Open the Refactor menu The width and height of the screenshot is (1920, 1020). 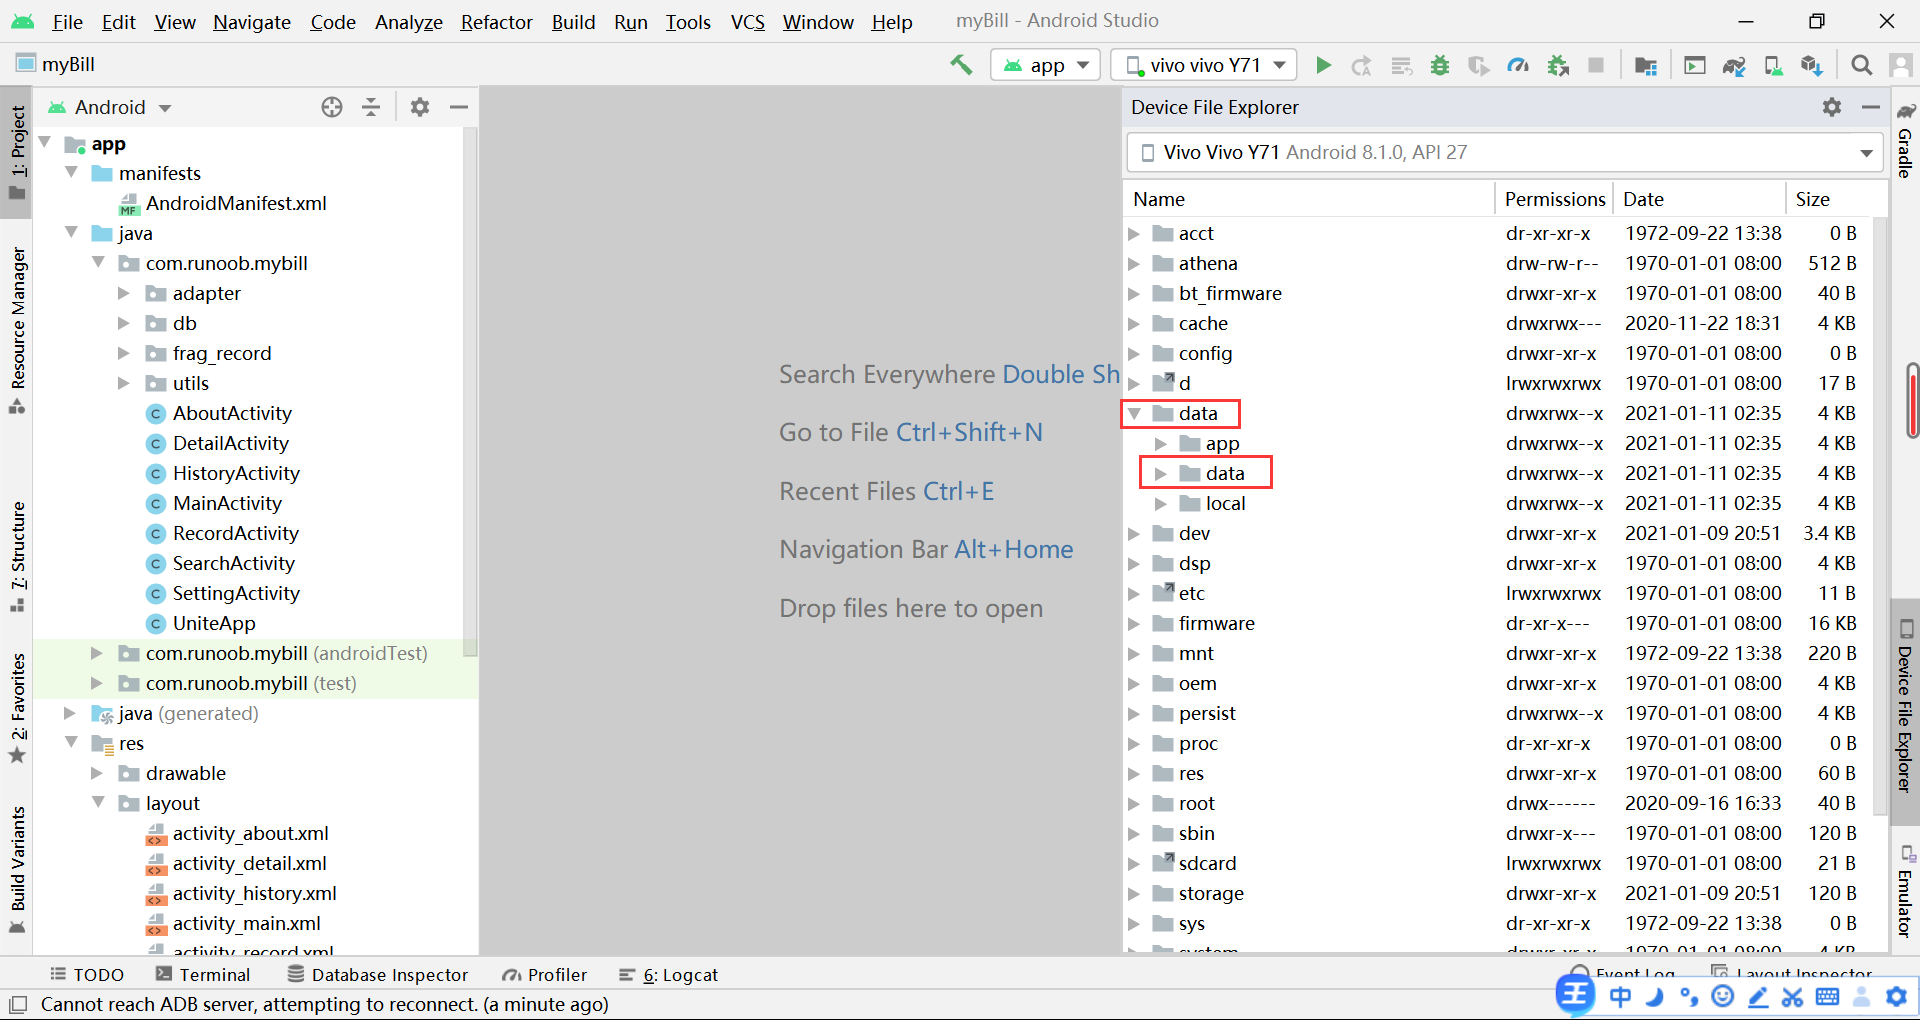tap(496, 22)
